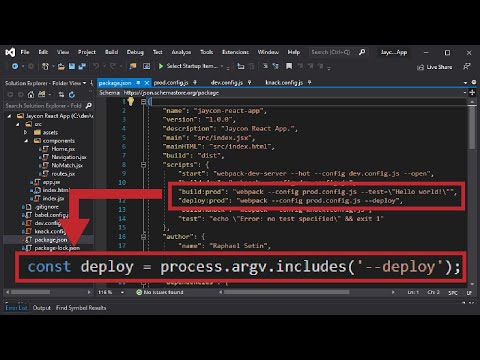Click the Switch Views icon in Solution Explorer
Screen dimensions: 480x360
coord(42,95)
